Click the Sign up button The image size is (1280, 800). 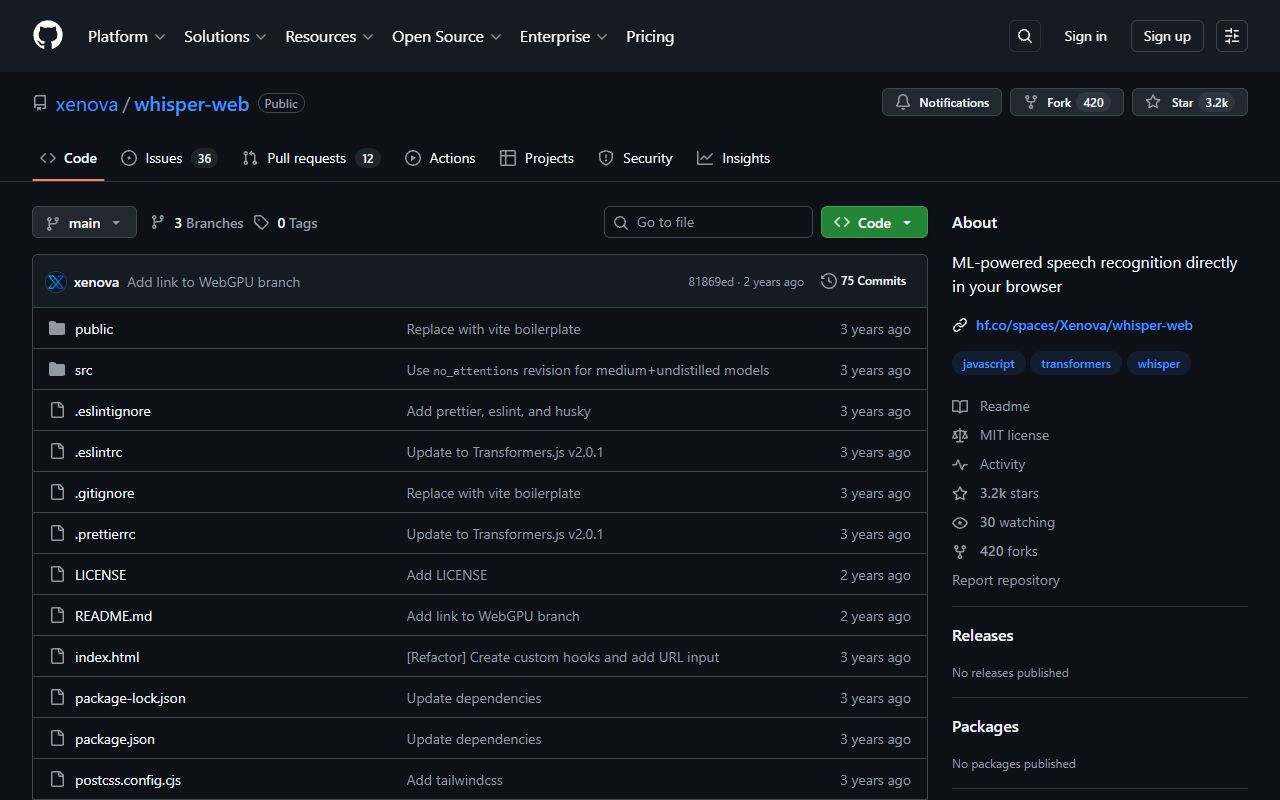pyautogui.click(x=1166, y=35)
